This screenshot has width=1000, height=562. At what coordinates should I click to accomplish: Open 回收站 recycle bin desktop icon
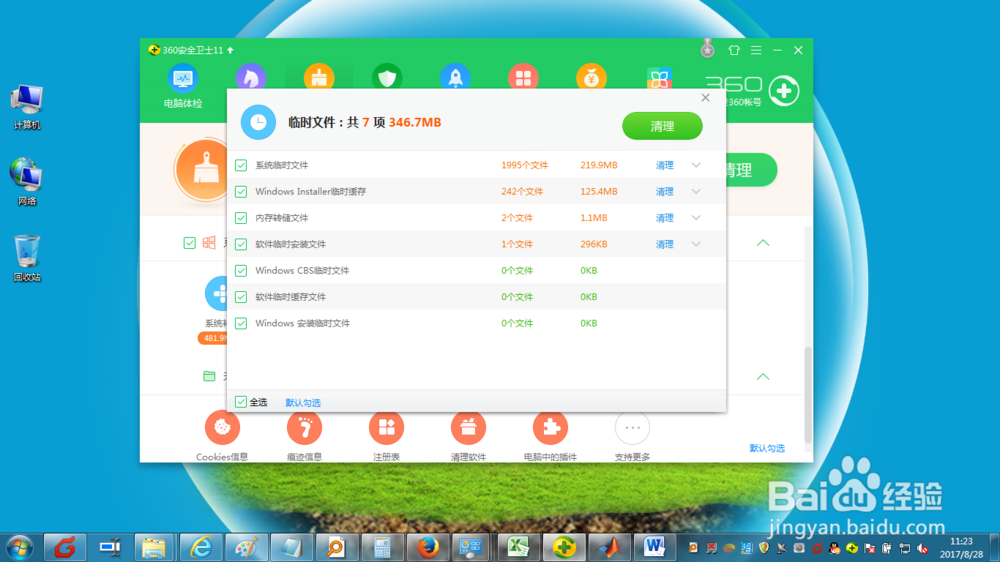tap(27, 258)
